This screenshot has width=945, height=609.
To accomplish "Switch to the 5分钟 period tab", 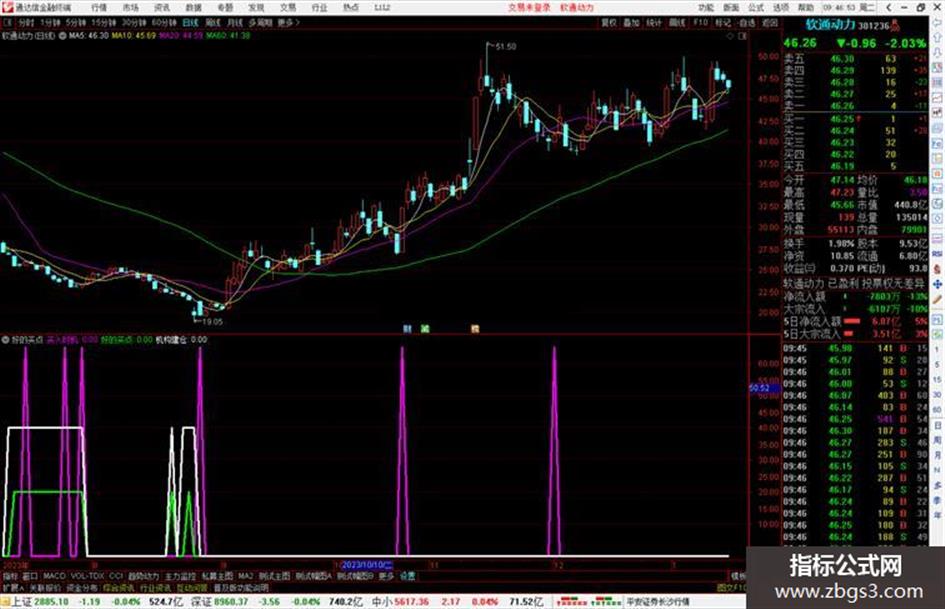I will 76,22.
